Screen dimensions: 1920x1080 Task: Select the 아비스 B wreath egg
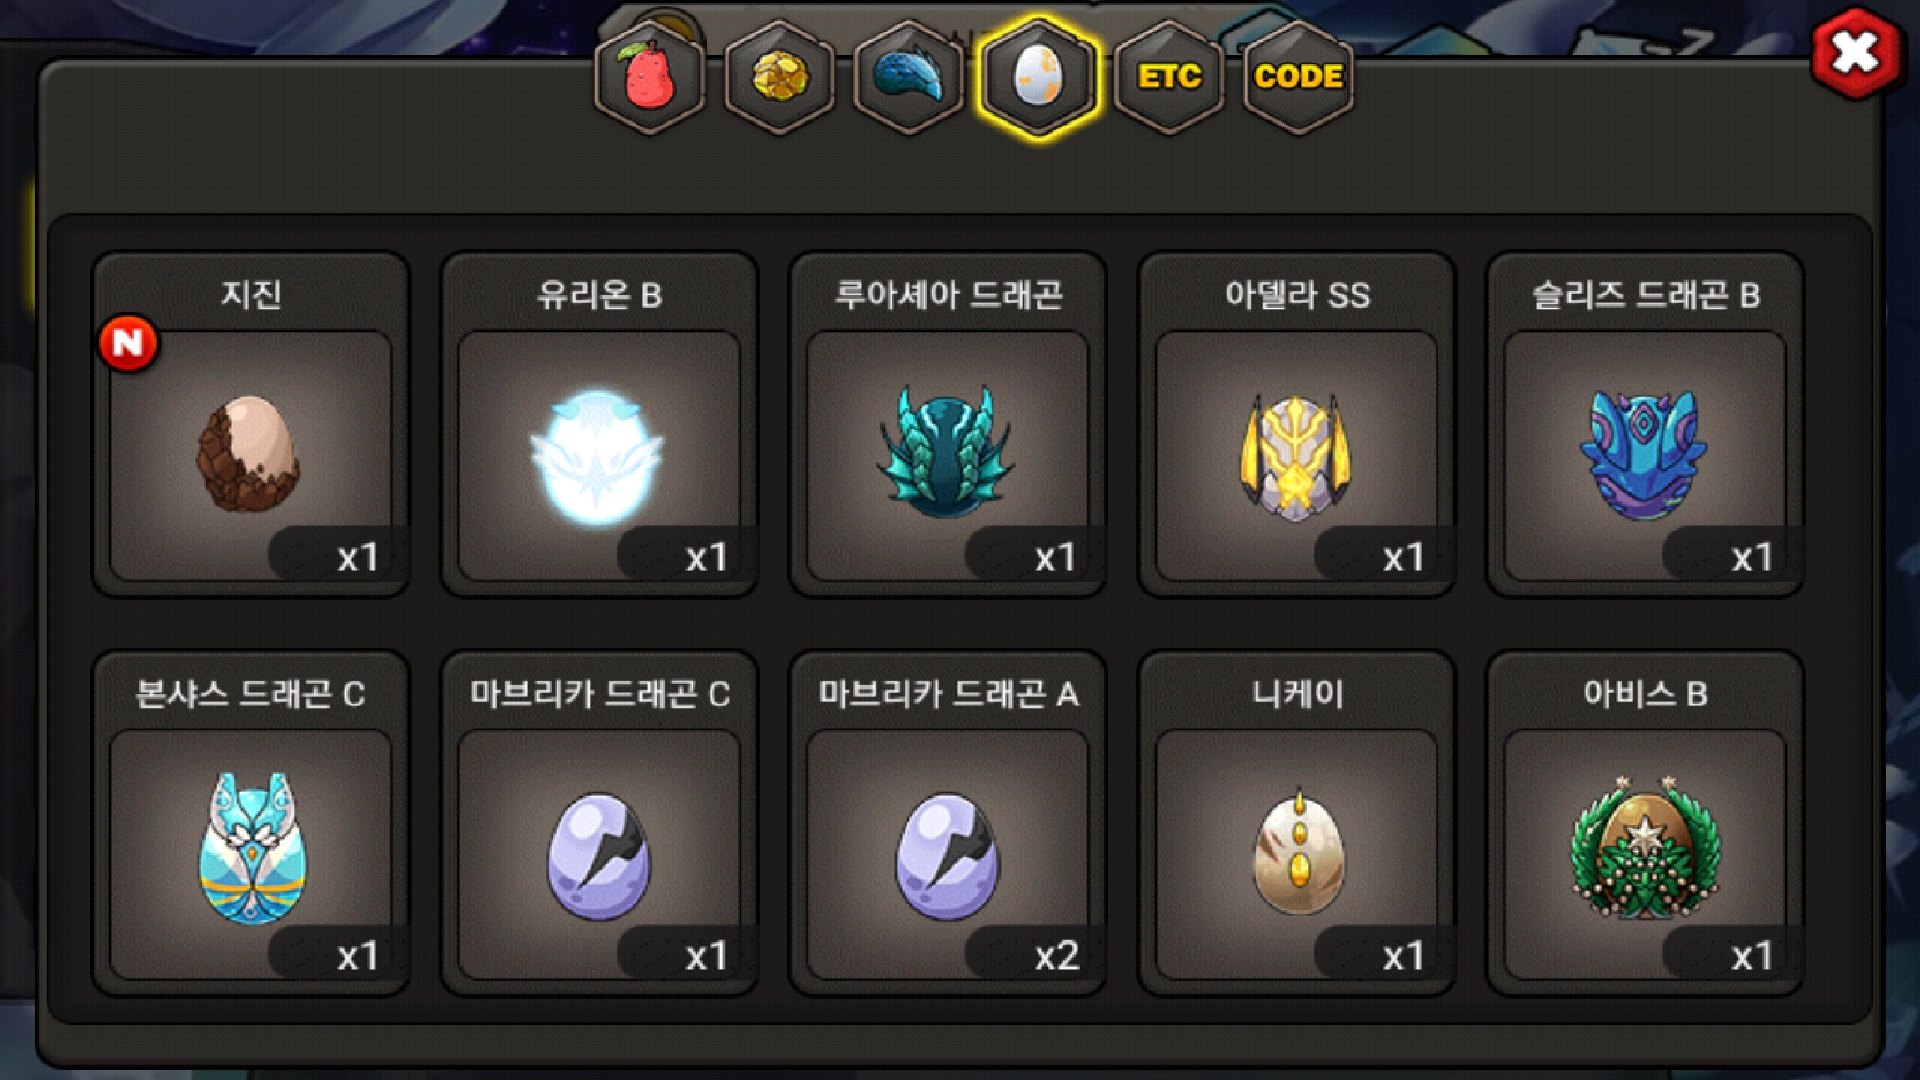(1645, 824)
